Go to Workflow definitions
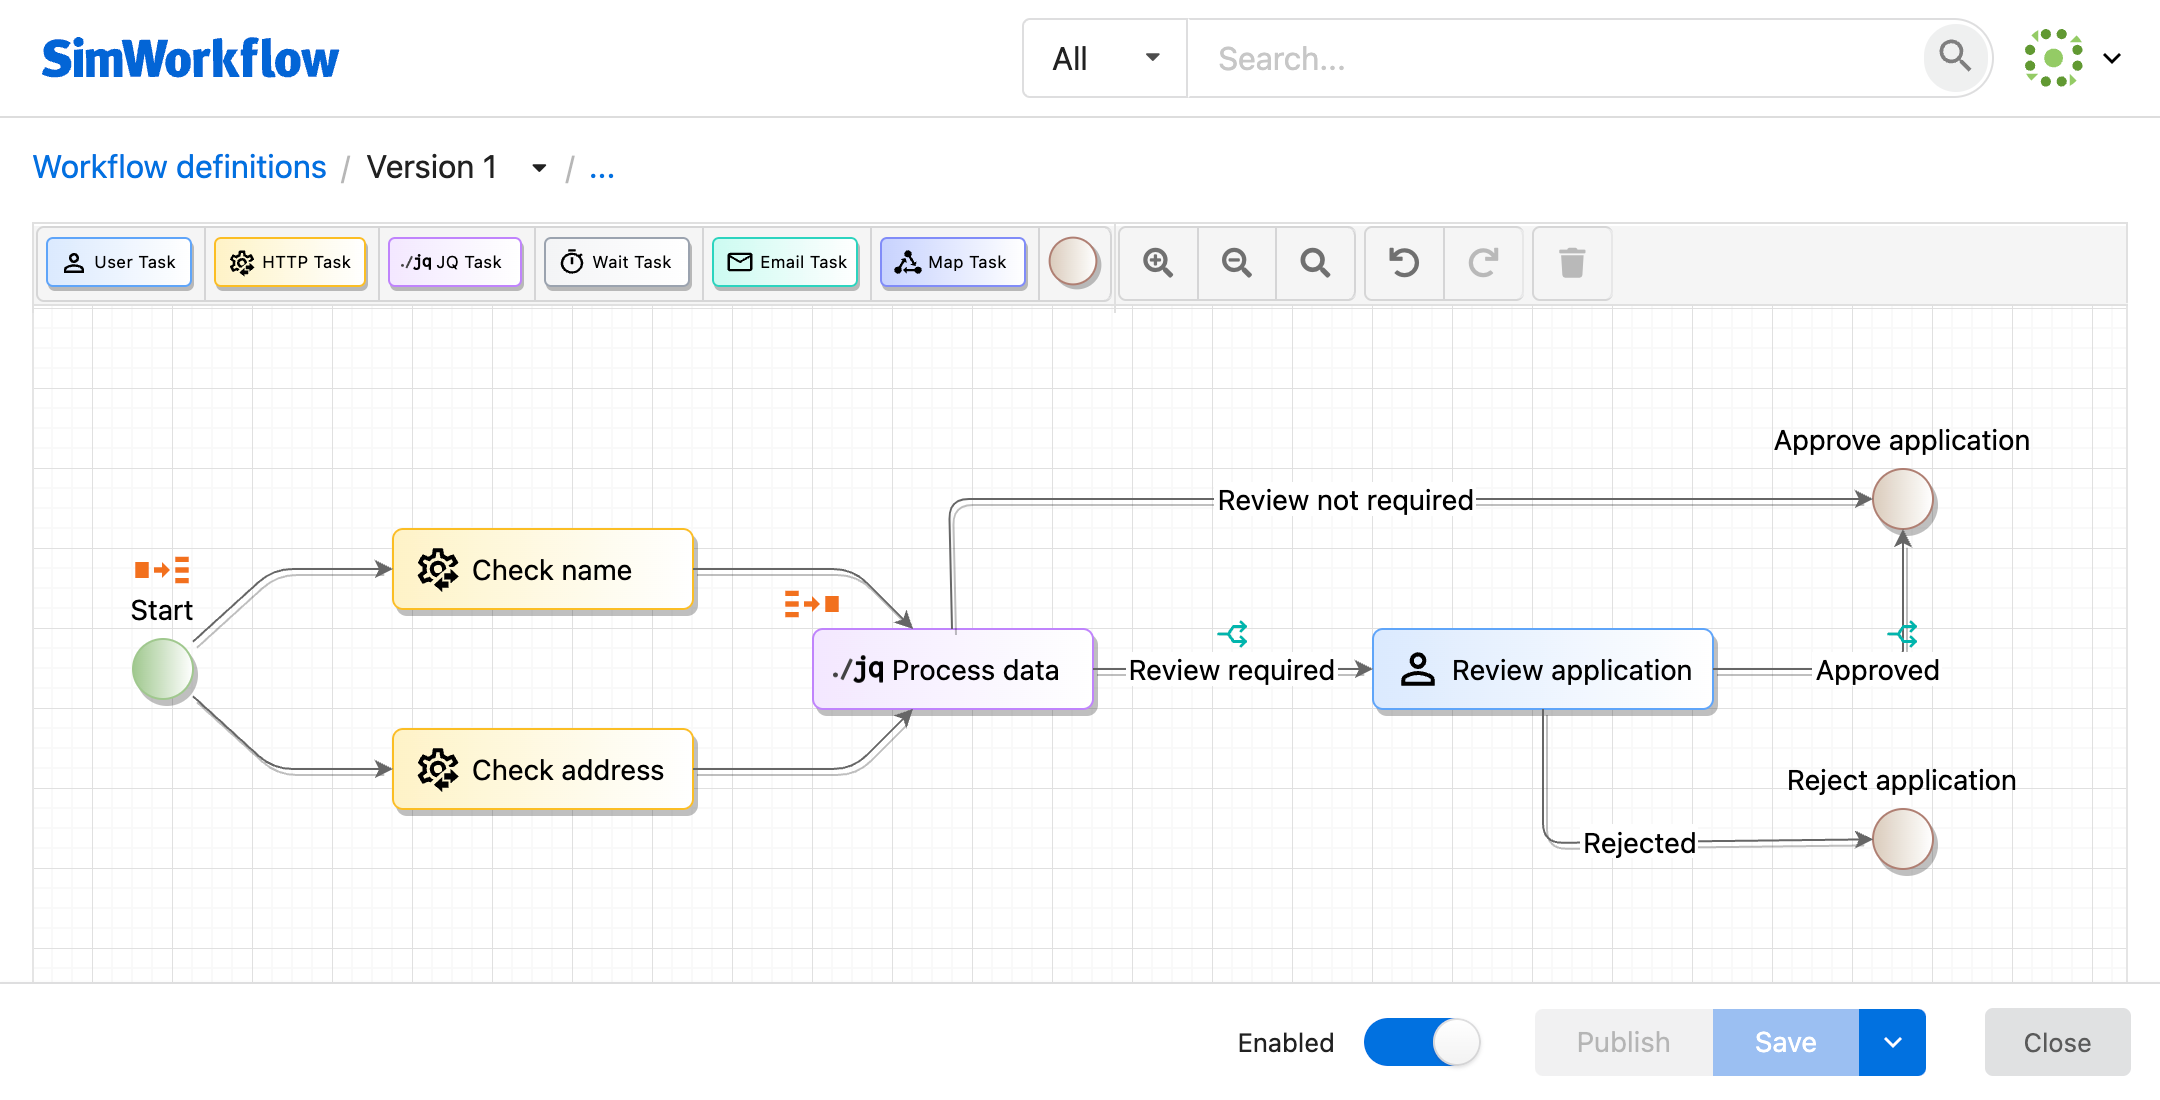 pyautogui.click(x=180, y=167)
